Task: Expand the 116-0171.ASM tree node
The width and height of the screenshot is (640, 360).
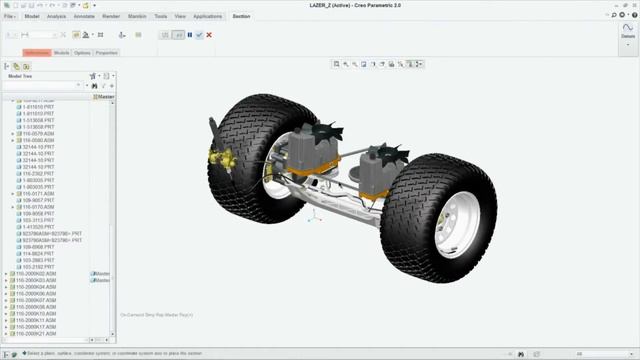Action: coord(13,194)
